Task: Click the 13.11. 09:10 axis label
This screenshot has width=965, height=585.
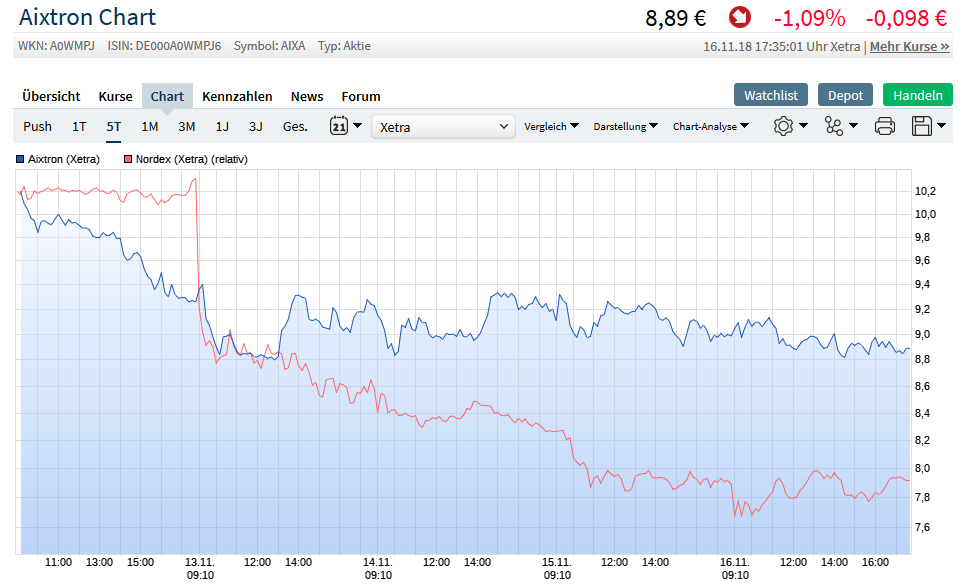Action: point(200,568)
